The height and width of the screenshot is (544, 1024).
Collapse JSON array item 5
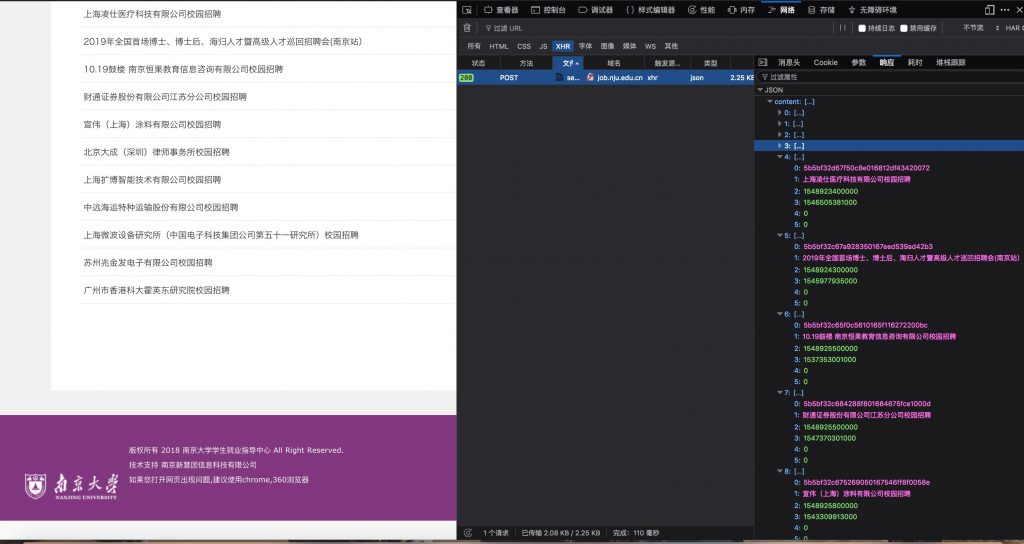[x=779, y=235]
